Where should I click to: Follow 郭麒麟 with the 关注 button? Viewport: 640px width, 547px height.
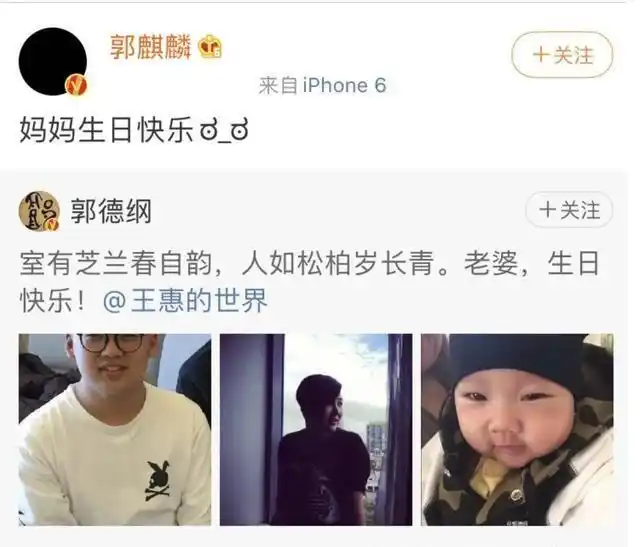tap(562, 55)
